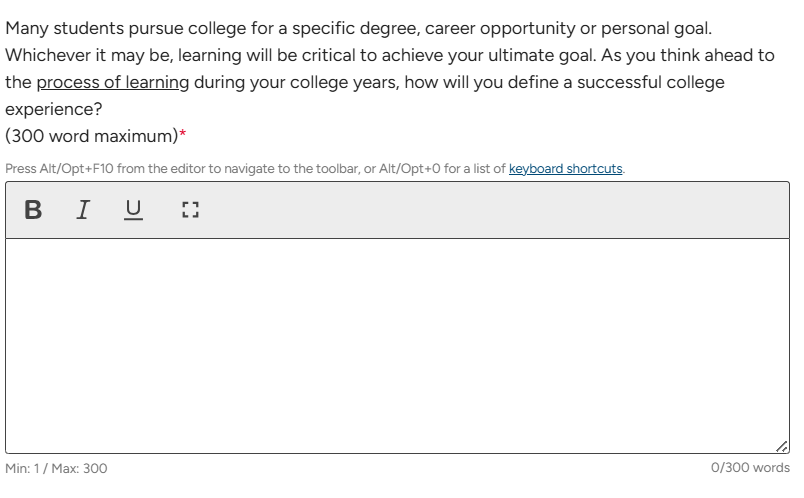Toggle italic text formatting

84,210
